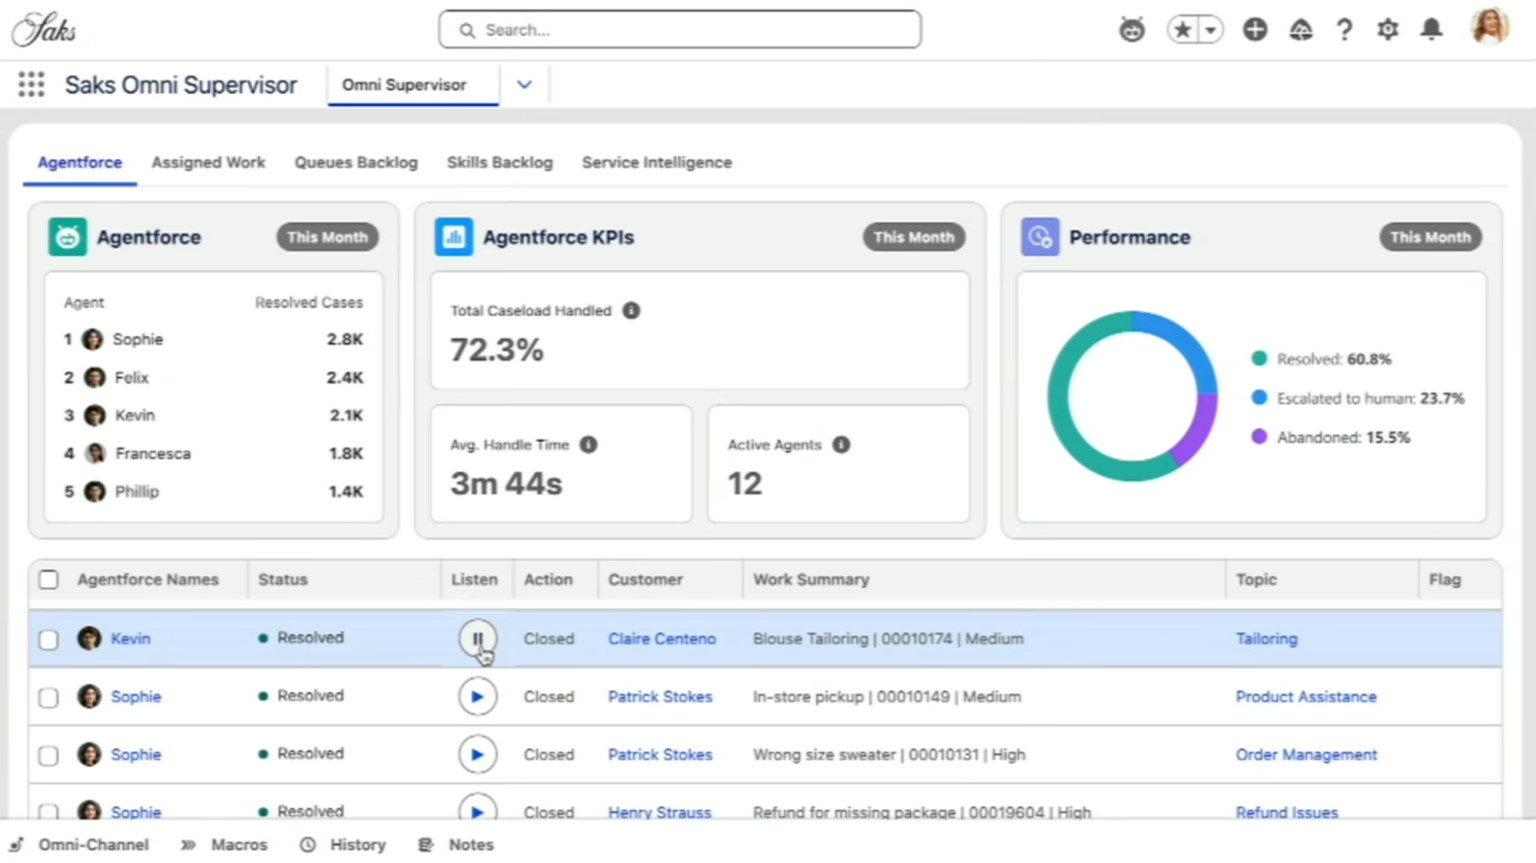Open Patrick Stokes on In-store pickup row
This screenshot has height=863, width=1536.
[x=660, y=696]
